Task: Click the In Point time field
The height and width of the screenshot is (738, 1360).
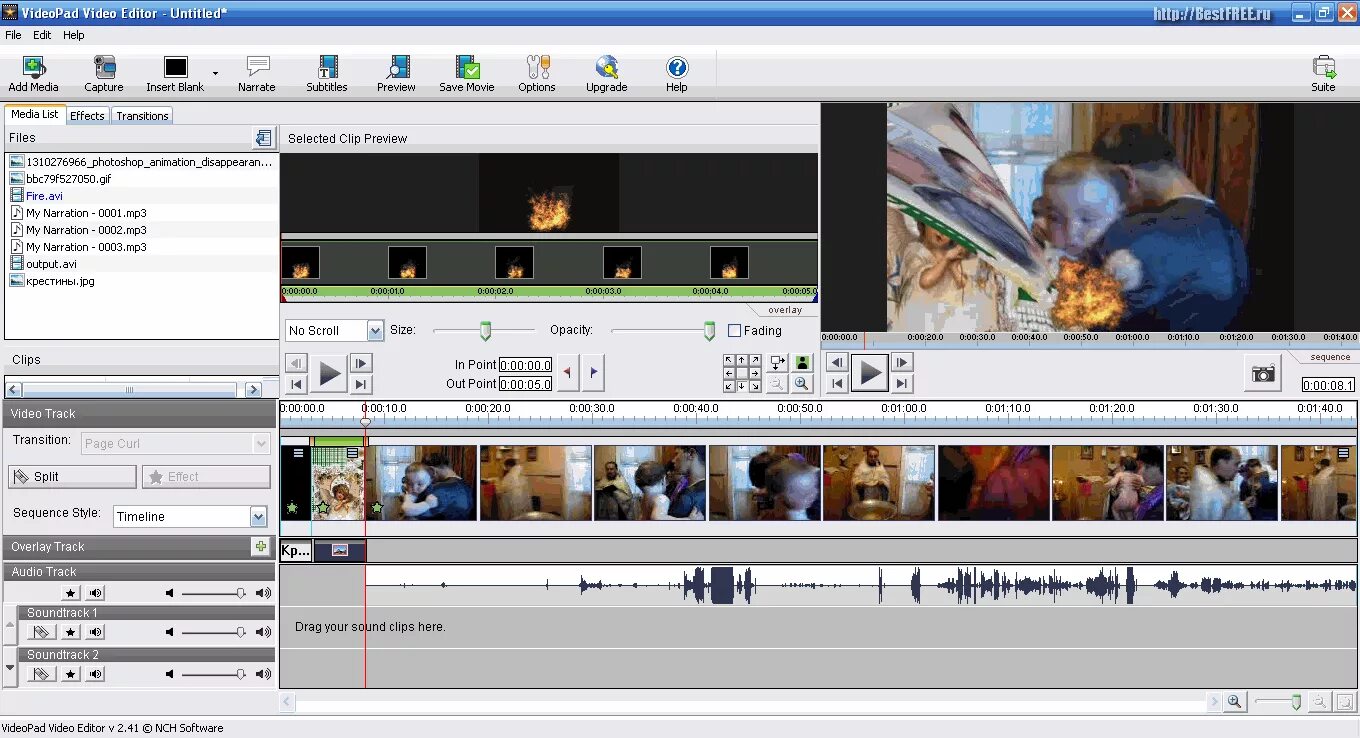Action: (x=526, y=365)
